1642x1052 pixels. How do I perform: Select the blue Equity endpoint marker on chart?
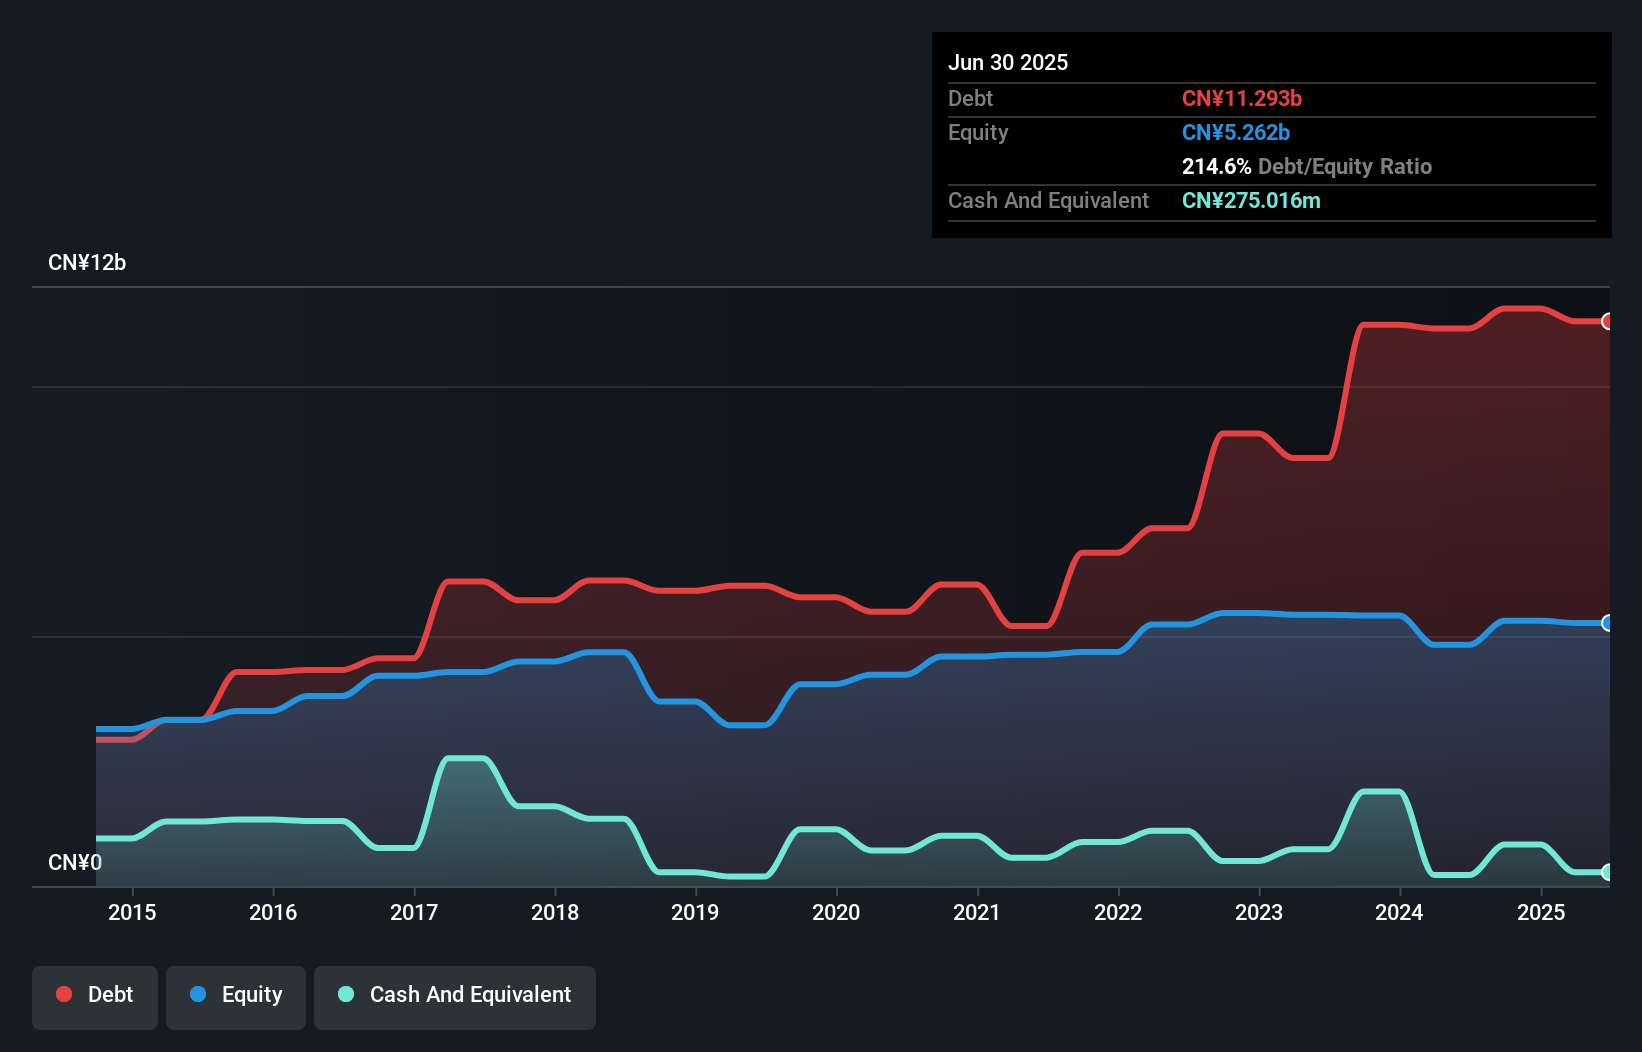1608,622
